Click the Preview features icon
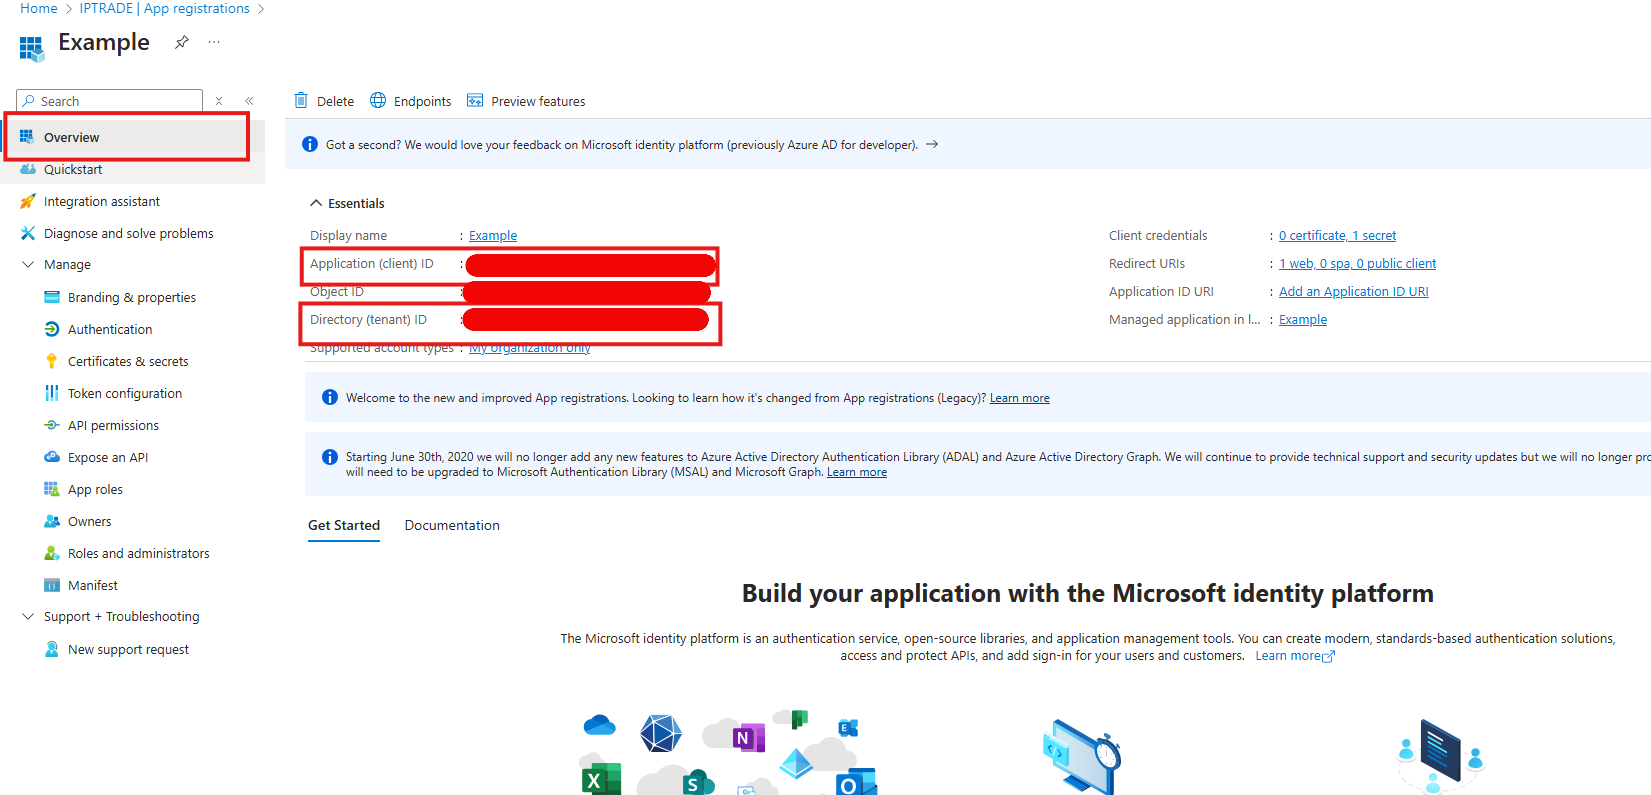This screenshot has width=1651, height=795. pos(475,101)
